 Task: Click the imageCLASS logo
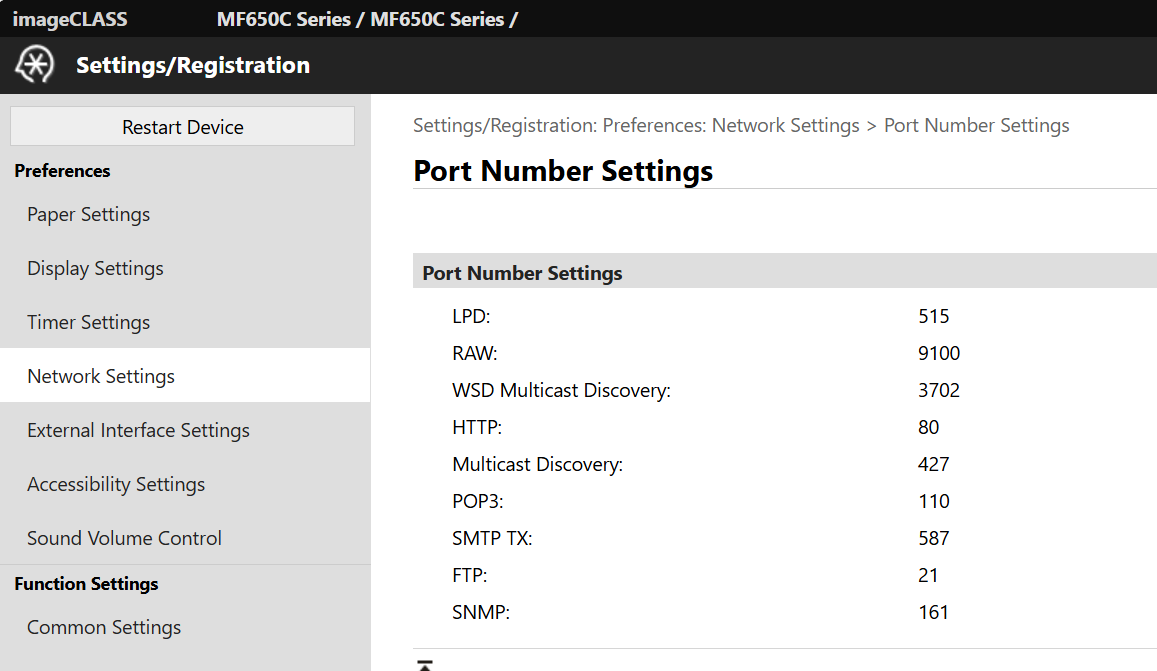point(70,19)
